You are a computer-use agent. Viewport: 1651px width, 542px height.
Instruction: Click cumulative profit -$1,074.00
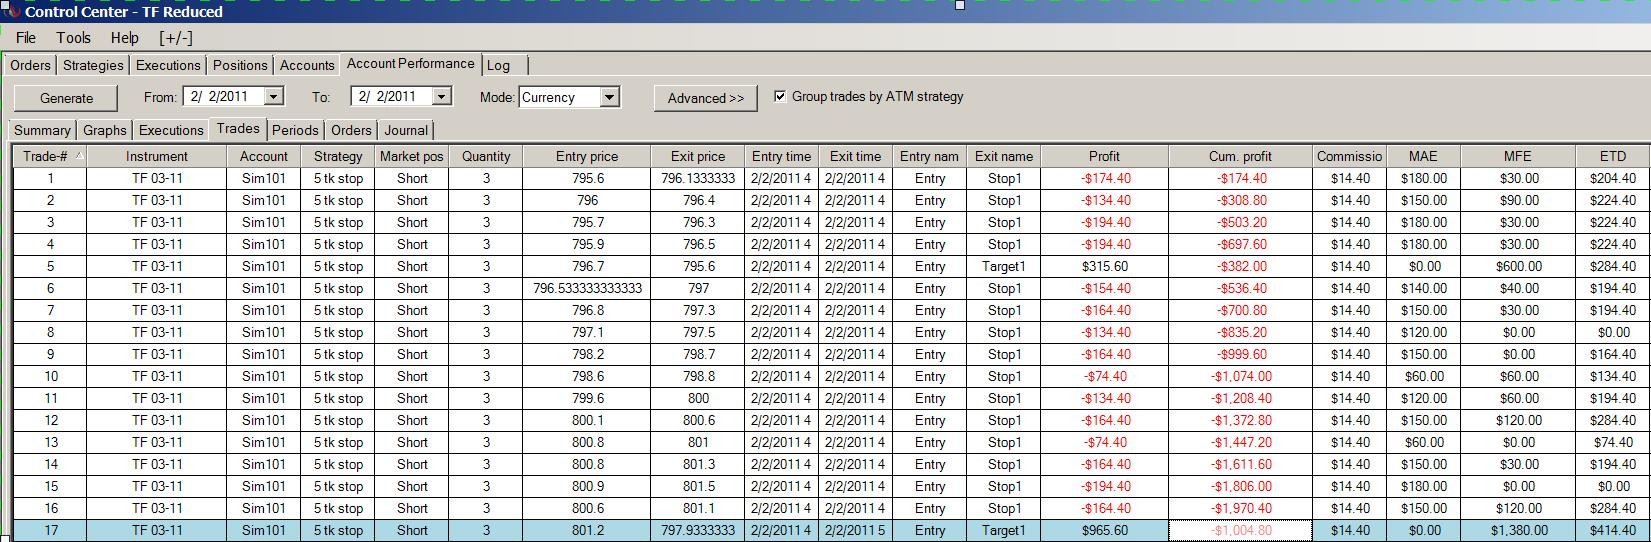(x=1241, y=376)
